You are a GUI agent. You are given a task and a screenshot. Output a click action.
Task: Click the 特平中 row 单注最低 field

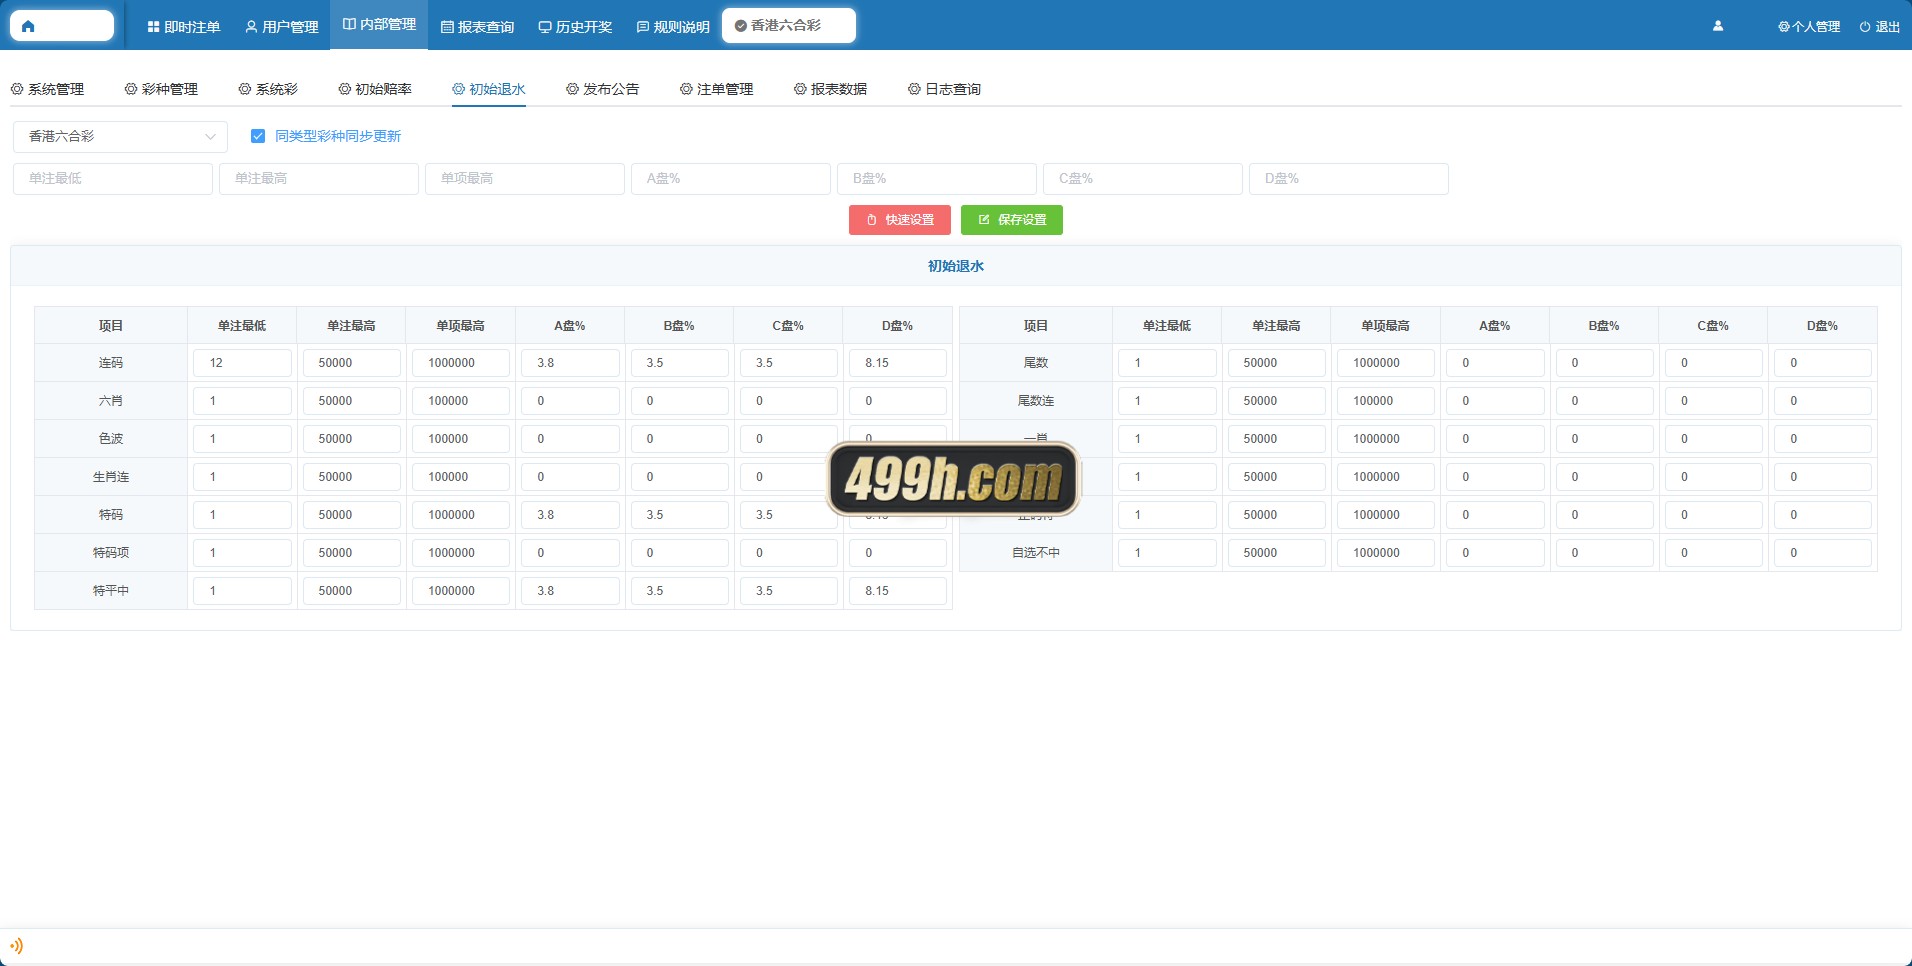[x=243, y=591]
